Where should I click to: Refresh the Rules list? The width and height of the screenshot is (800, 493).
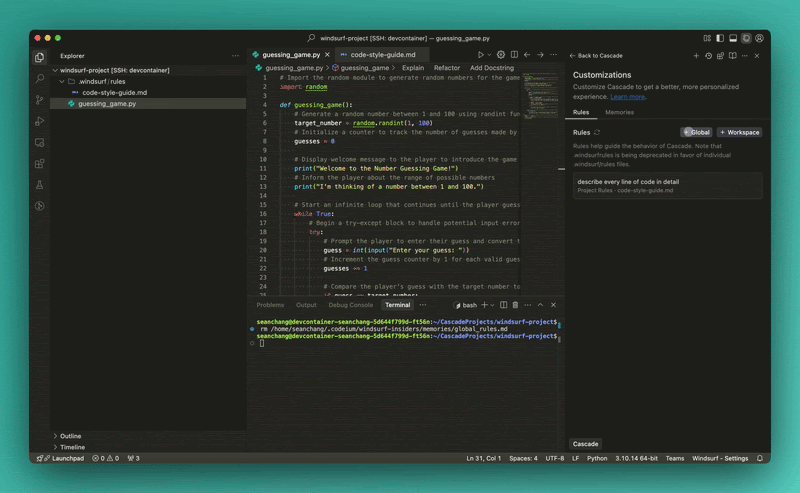point(597,132)
